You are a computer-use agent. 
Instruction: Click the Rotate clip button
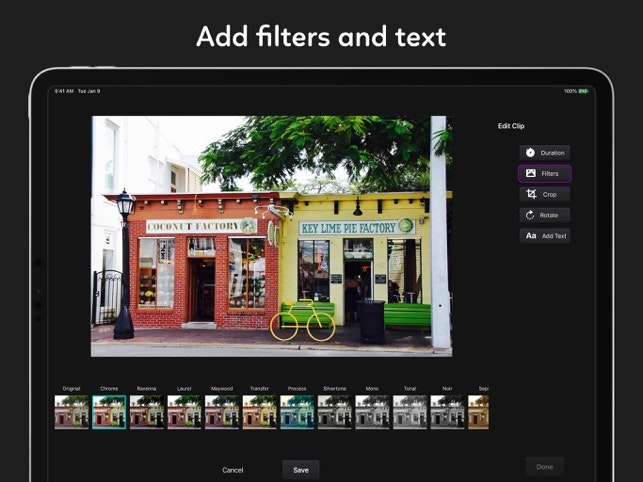tap(544, 215)
